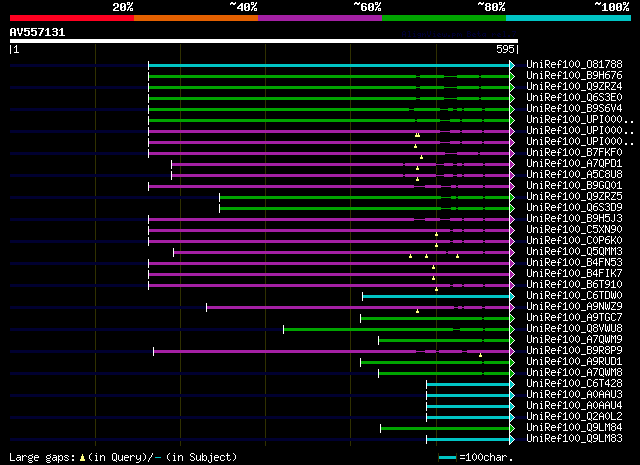640x465 pixels.
Task: Click the yellow triangle in the Large gaps legend
Action: coord(82,458)
